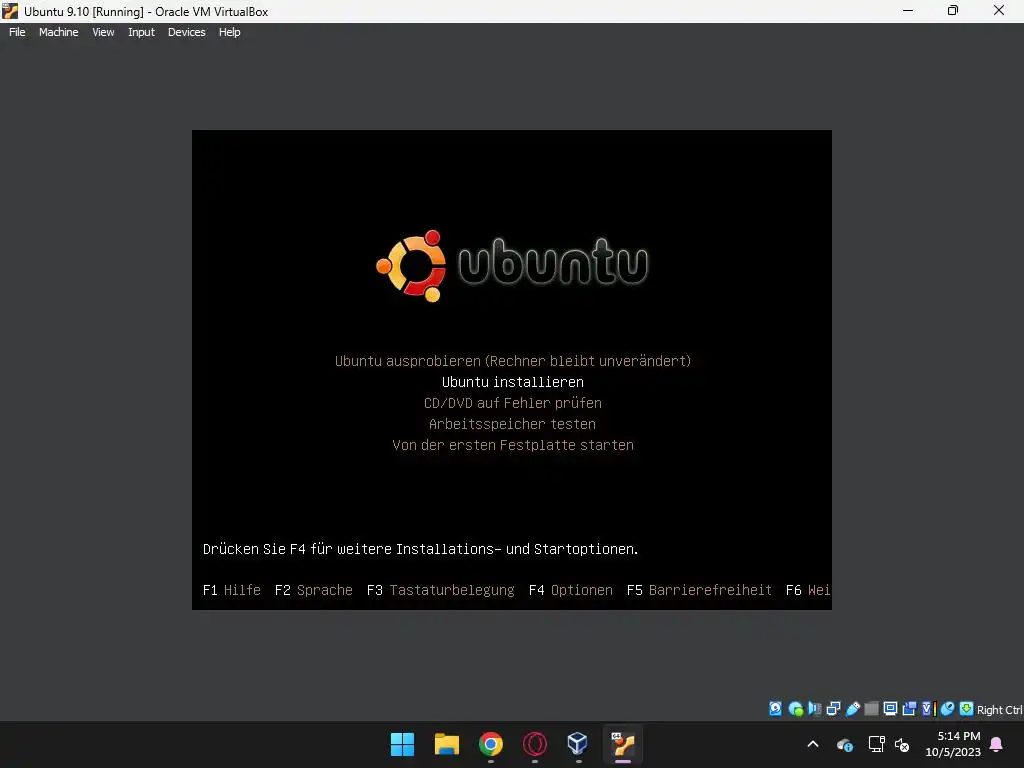Click the F4 Optionen option
Viewport: 1024px width, 768px height.
(571, 590)
